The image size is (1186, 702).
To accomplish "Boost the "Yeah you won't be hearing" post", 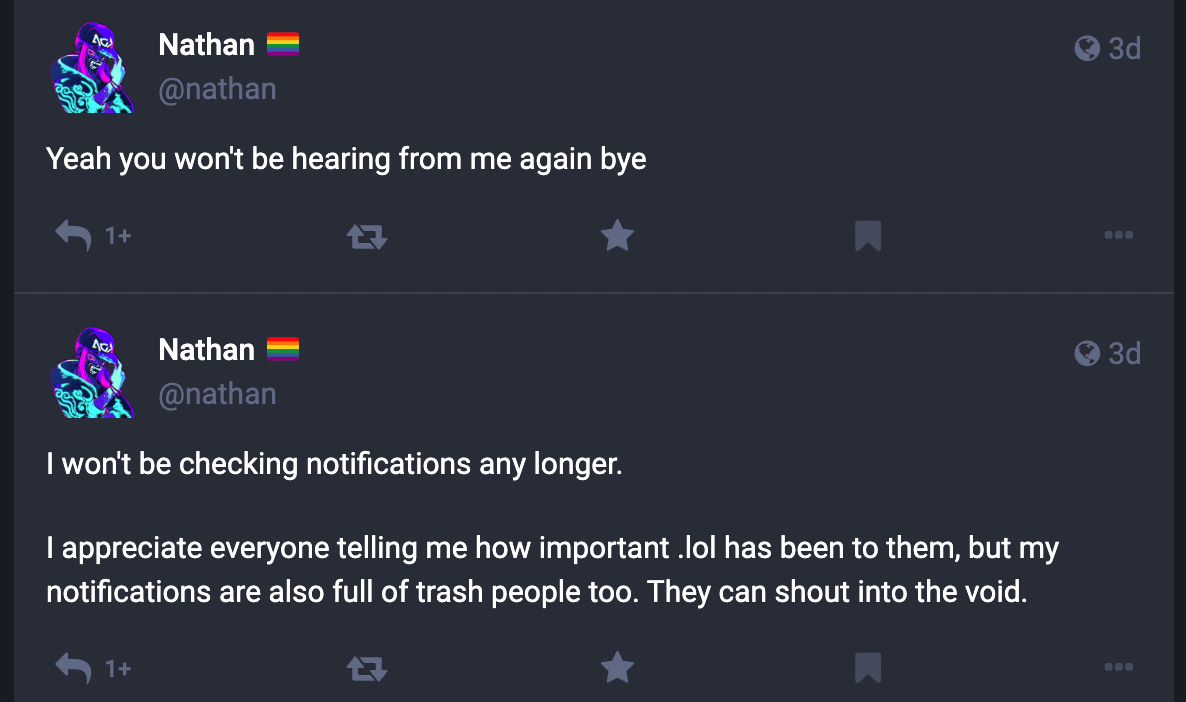I will coord(367,237).
